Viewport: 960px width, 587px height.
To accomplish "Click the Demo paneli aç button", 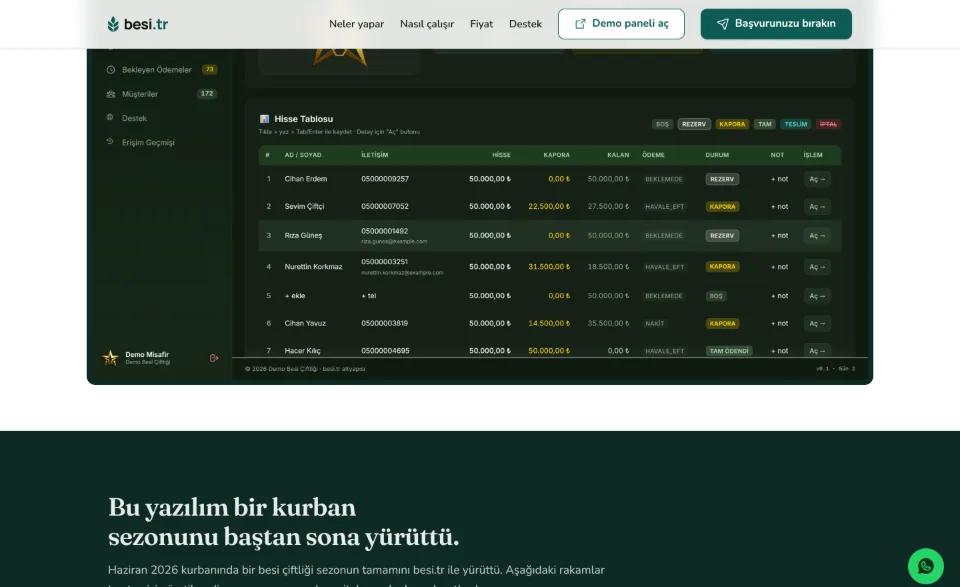I will coord(621,24).
